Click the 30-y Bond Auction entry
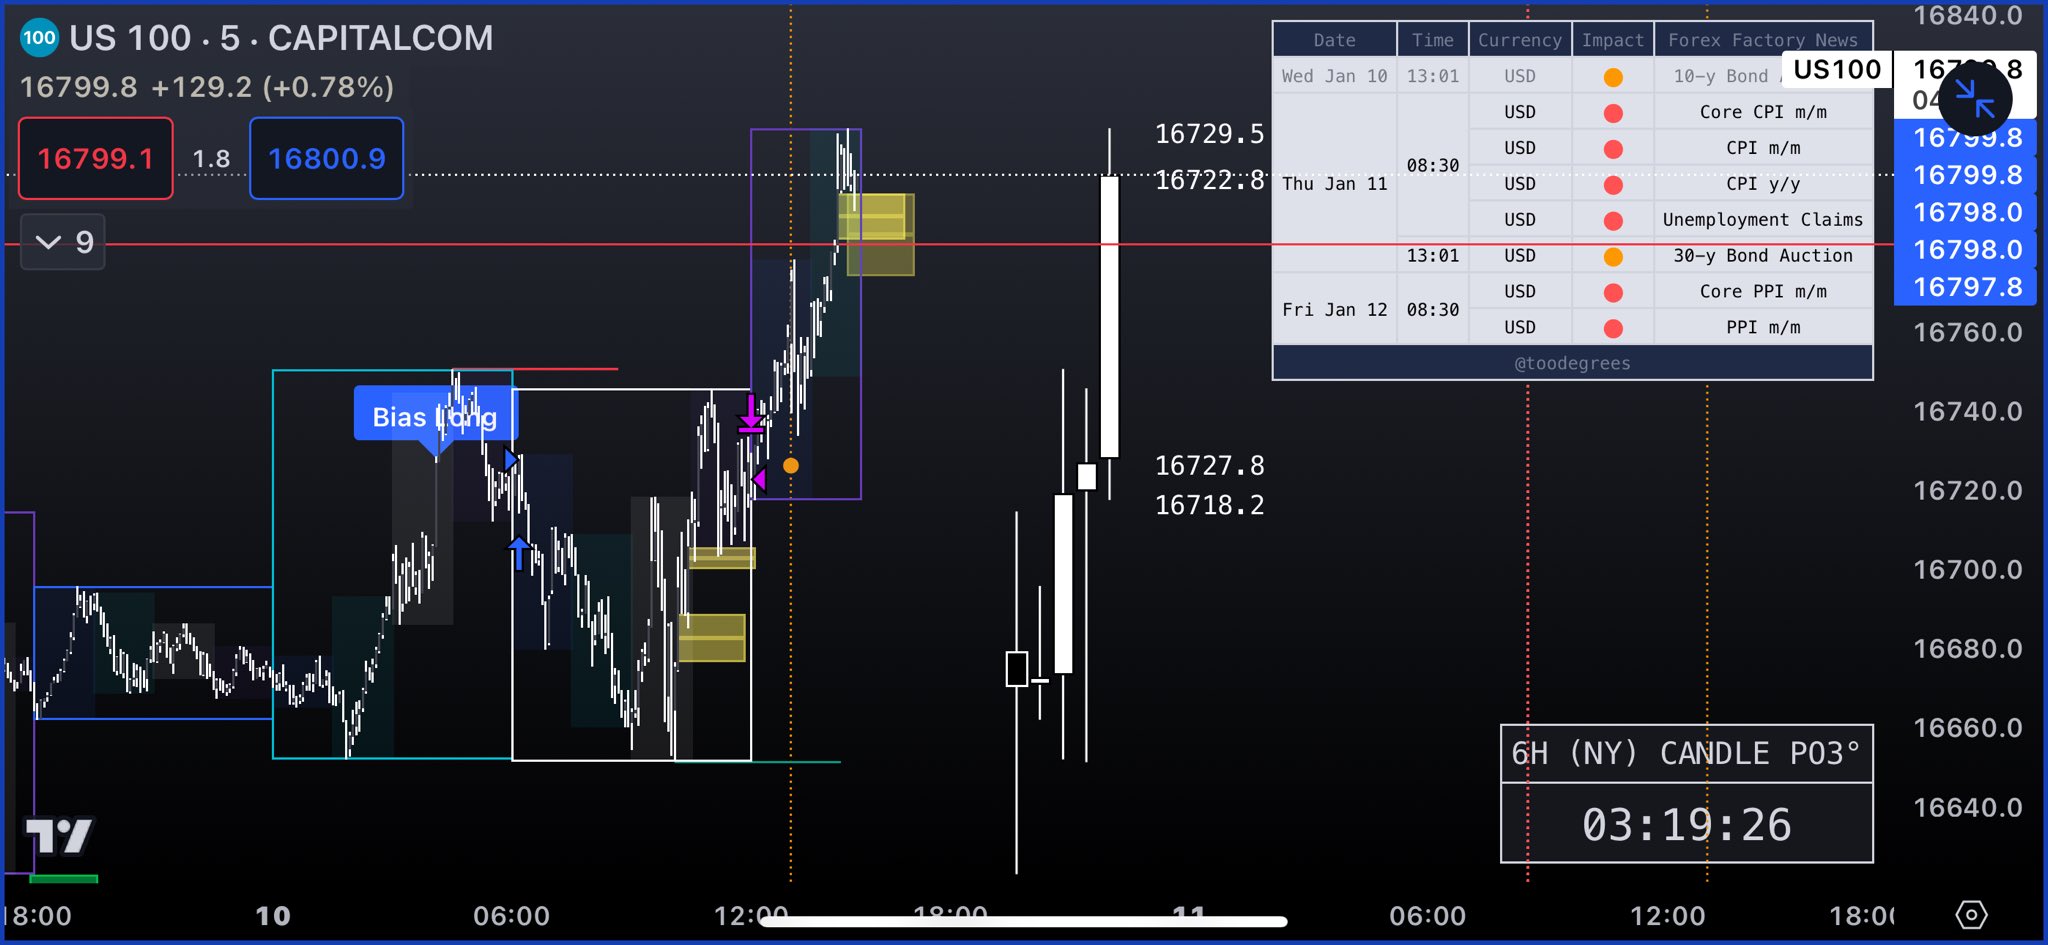The height and width of the screenshot is (945, 2048). point(1763,256)
